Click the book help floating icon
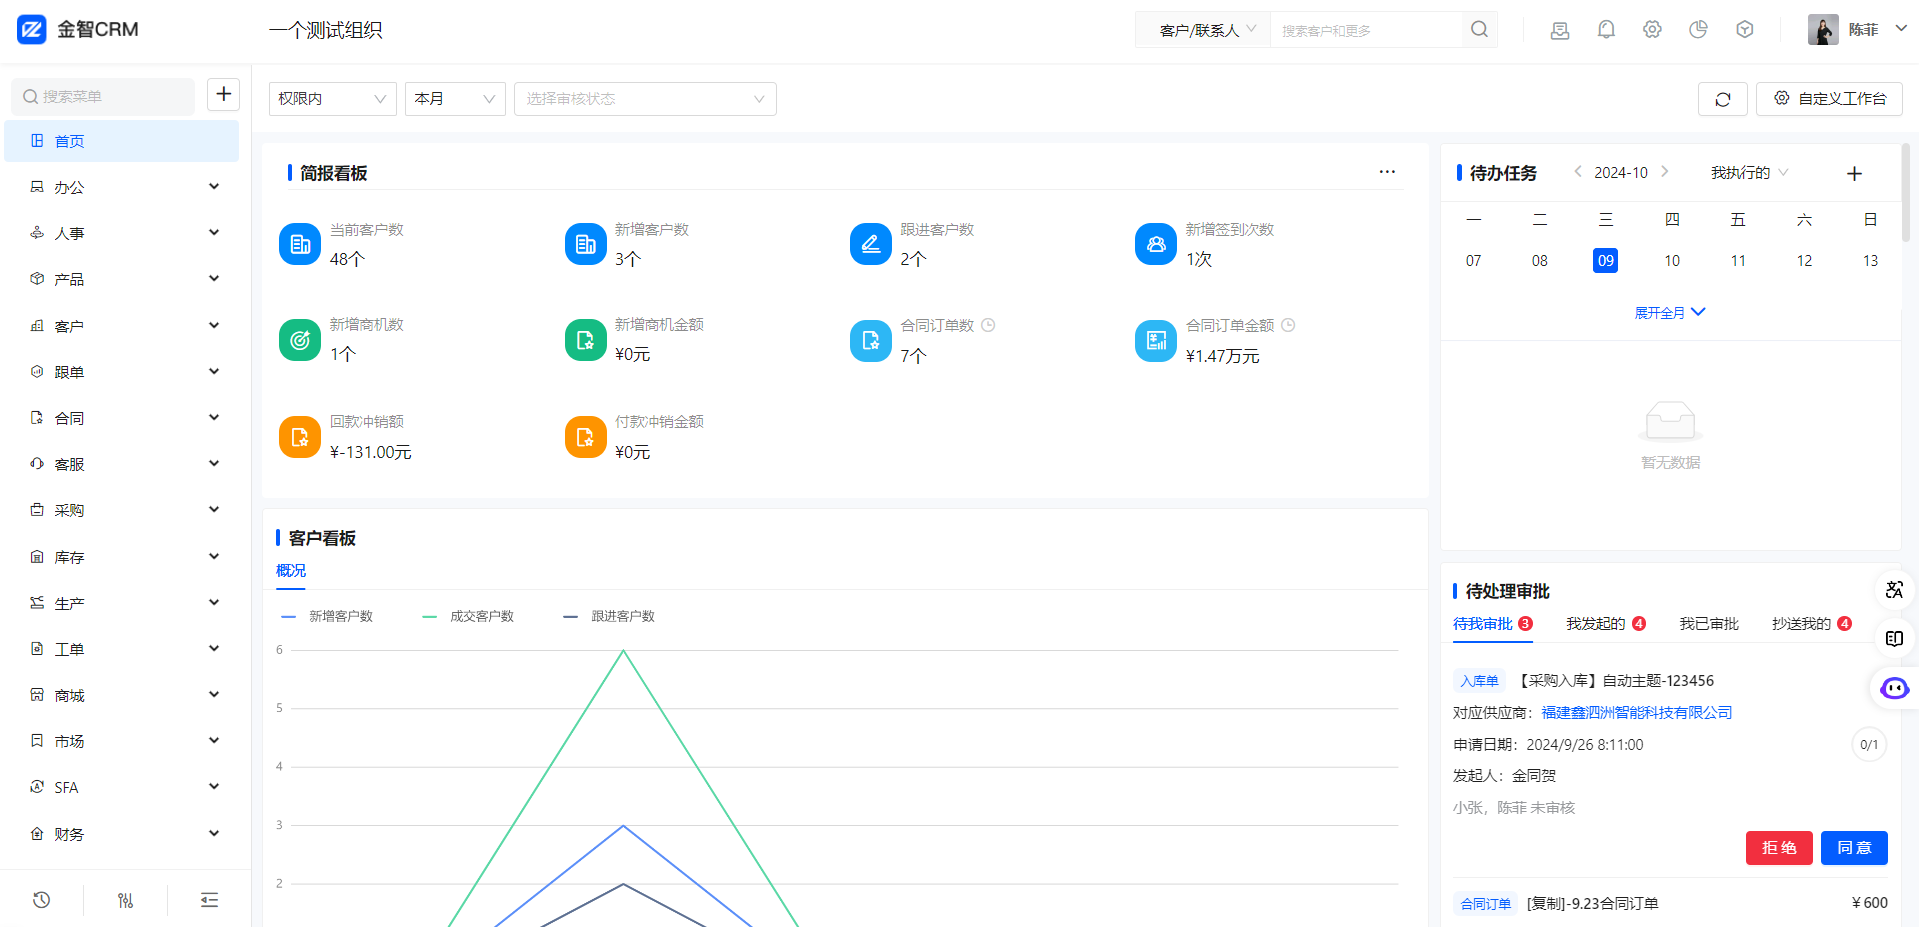The height and width of the screenshot is (927, 1919). point(1894,638)
